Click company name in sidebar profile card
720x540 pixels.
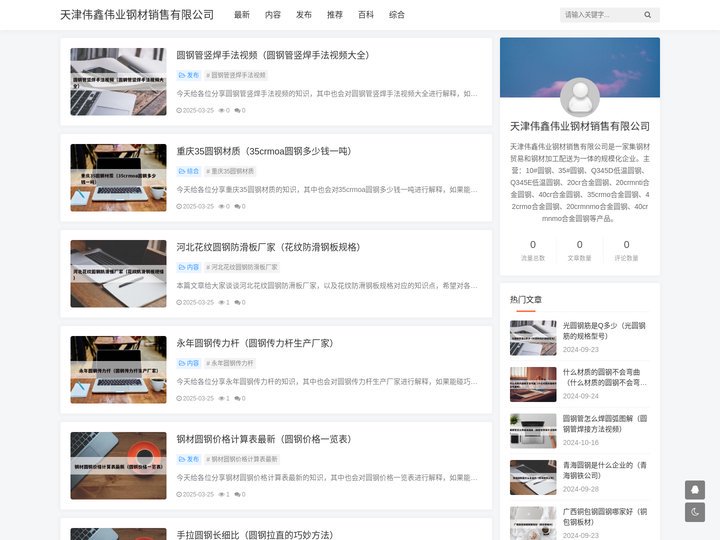(x=579, y=126)
